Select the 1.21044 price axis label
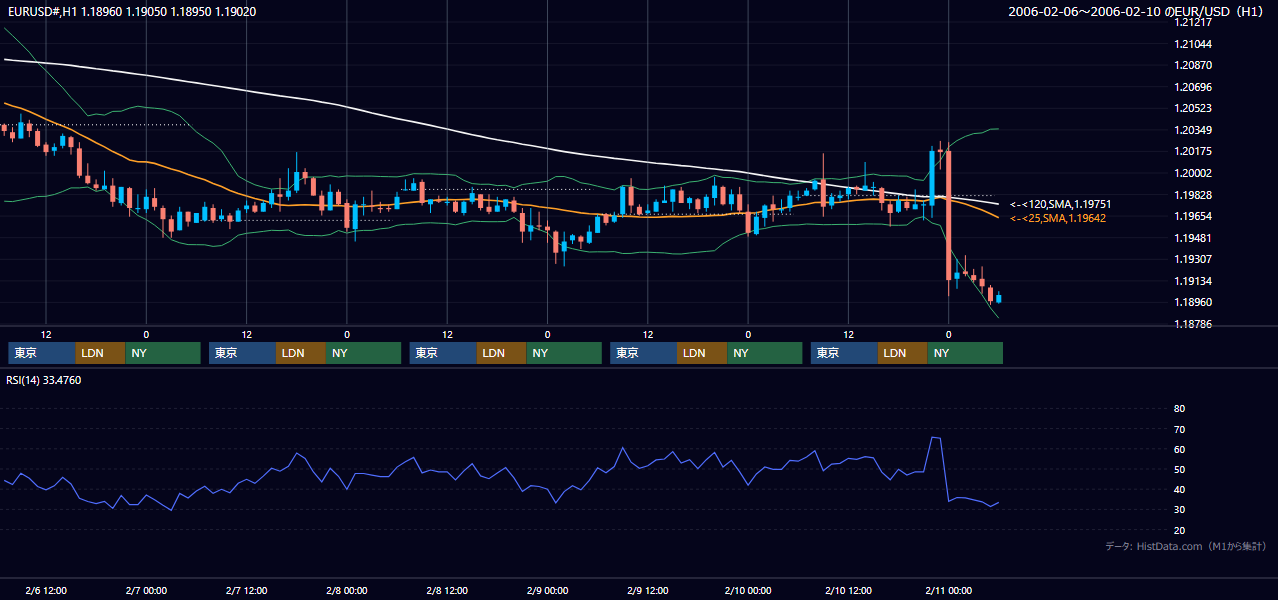Image resolution: width=1278 pixels, height=600 pixels. tap(1193, 44)
